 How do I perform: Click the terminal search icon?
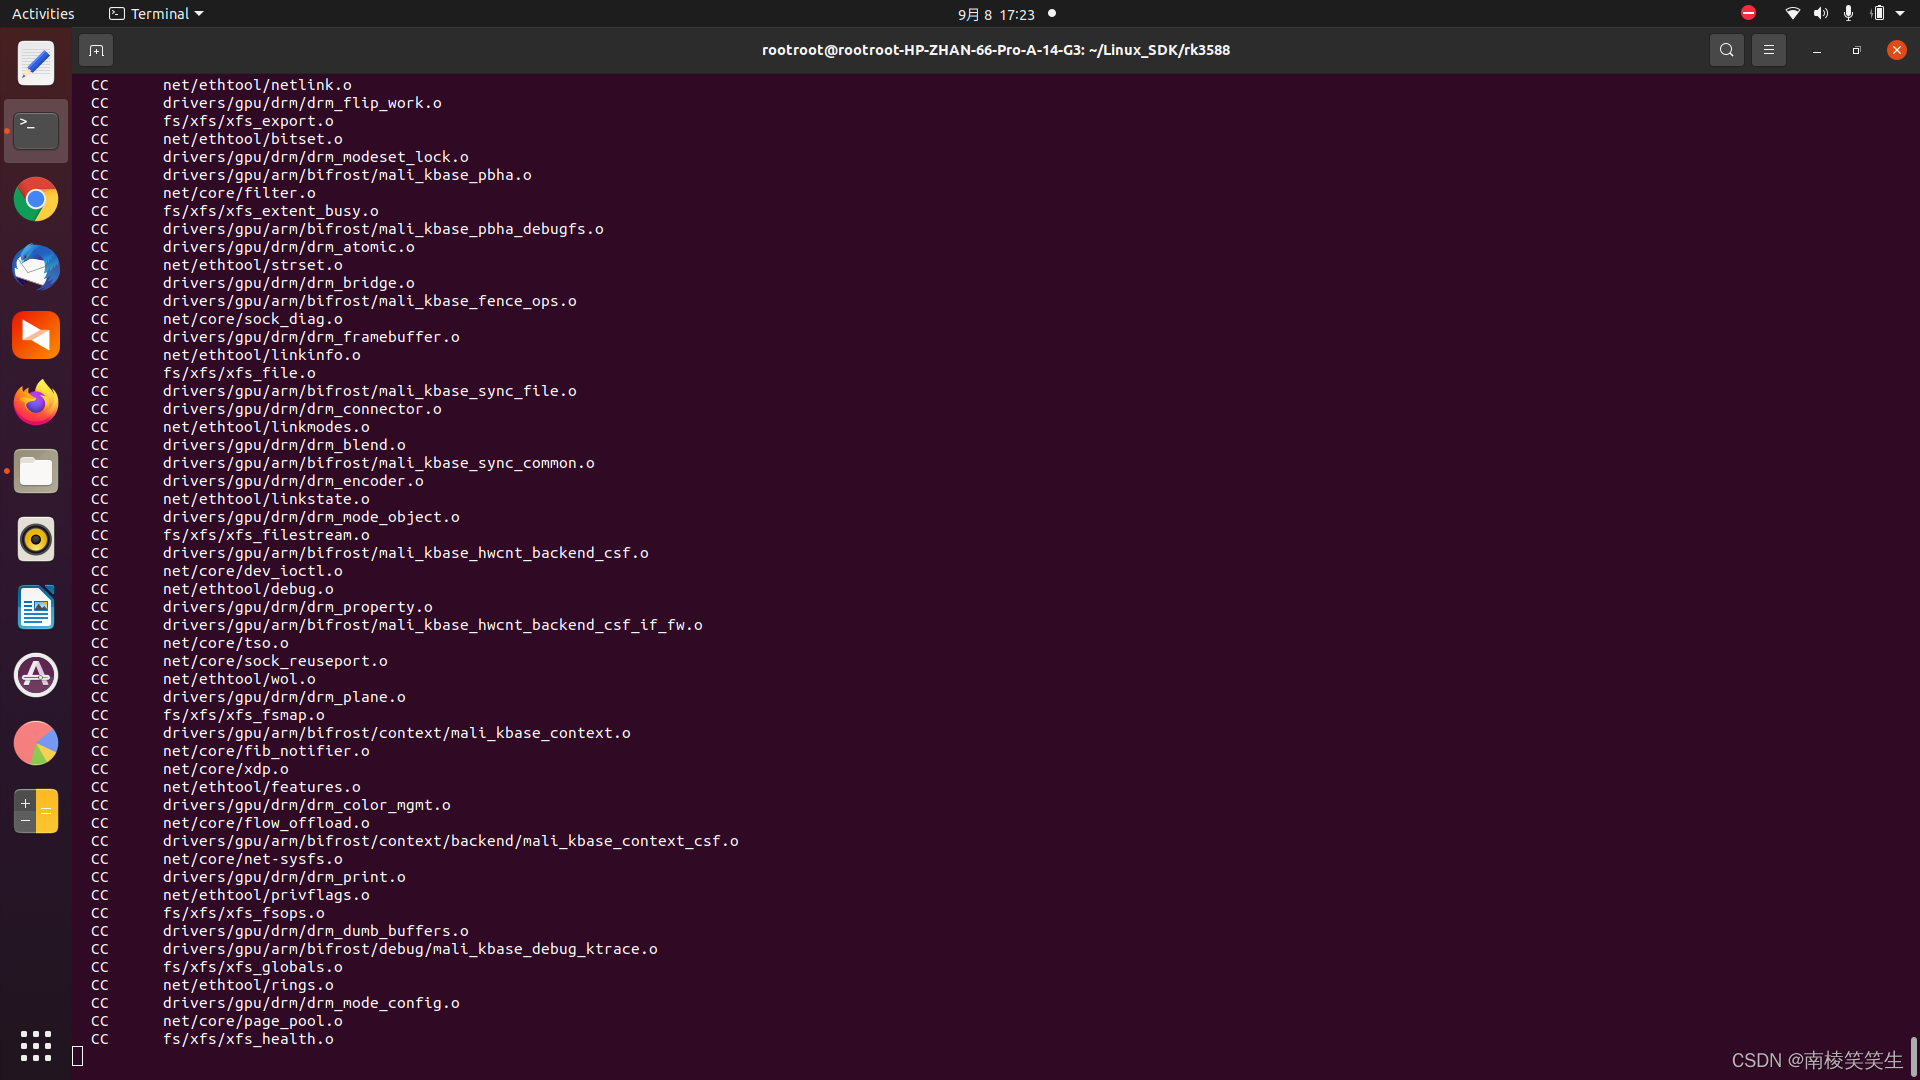1726,50
